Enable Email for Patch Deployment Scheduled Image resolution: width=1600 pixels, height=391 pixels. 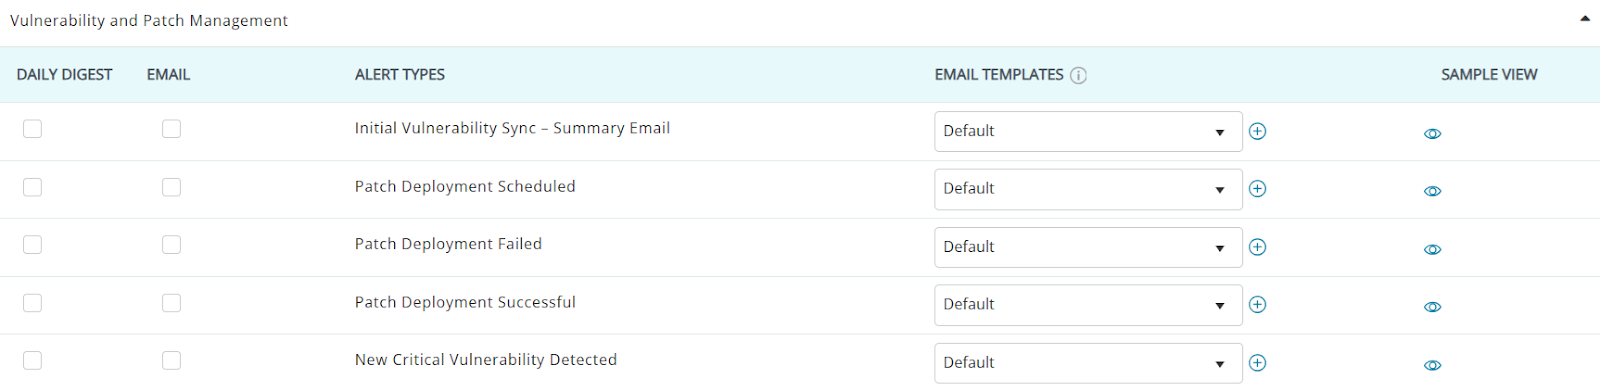point(172,187)
